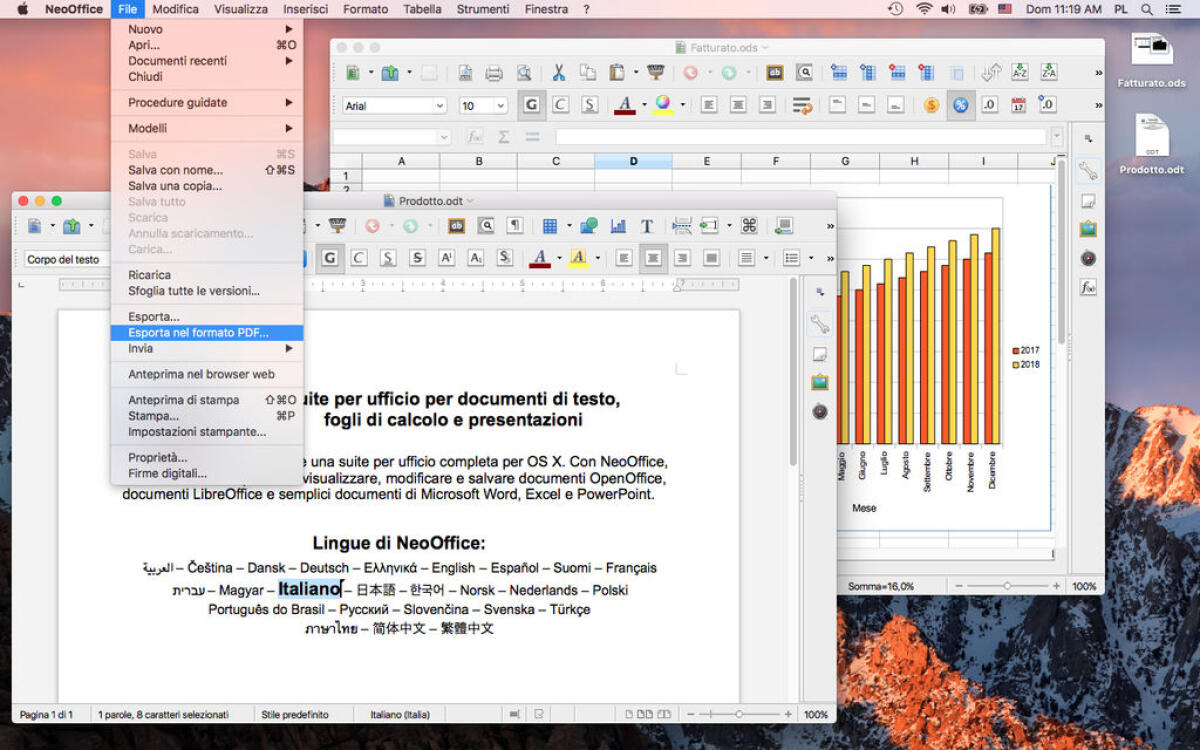Toggle bold on the selected text Italiano
Screen dimensions: 1200x750
coord(329,258)
